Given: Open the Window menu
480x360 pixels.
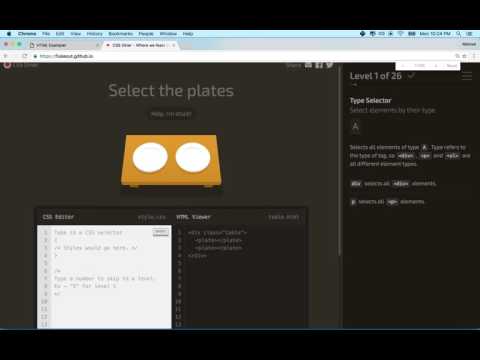Looking at the screenshot, I should (x=168, y=34).
